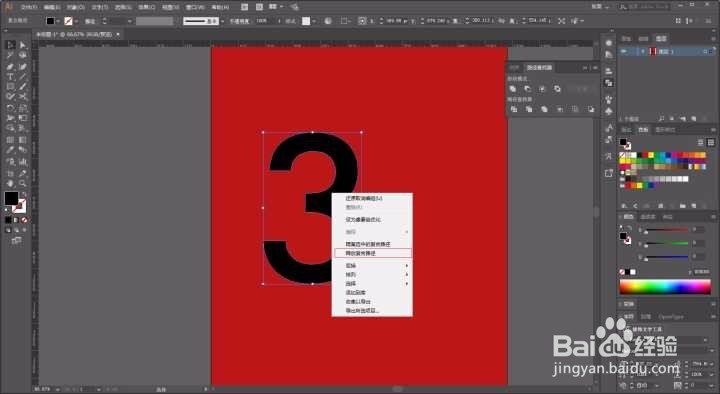Image resolution: width=720 pixels, height=394 pixels.
Task: Select the Type tool
Action: 11,77
